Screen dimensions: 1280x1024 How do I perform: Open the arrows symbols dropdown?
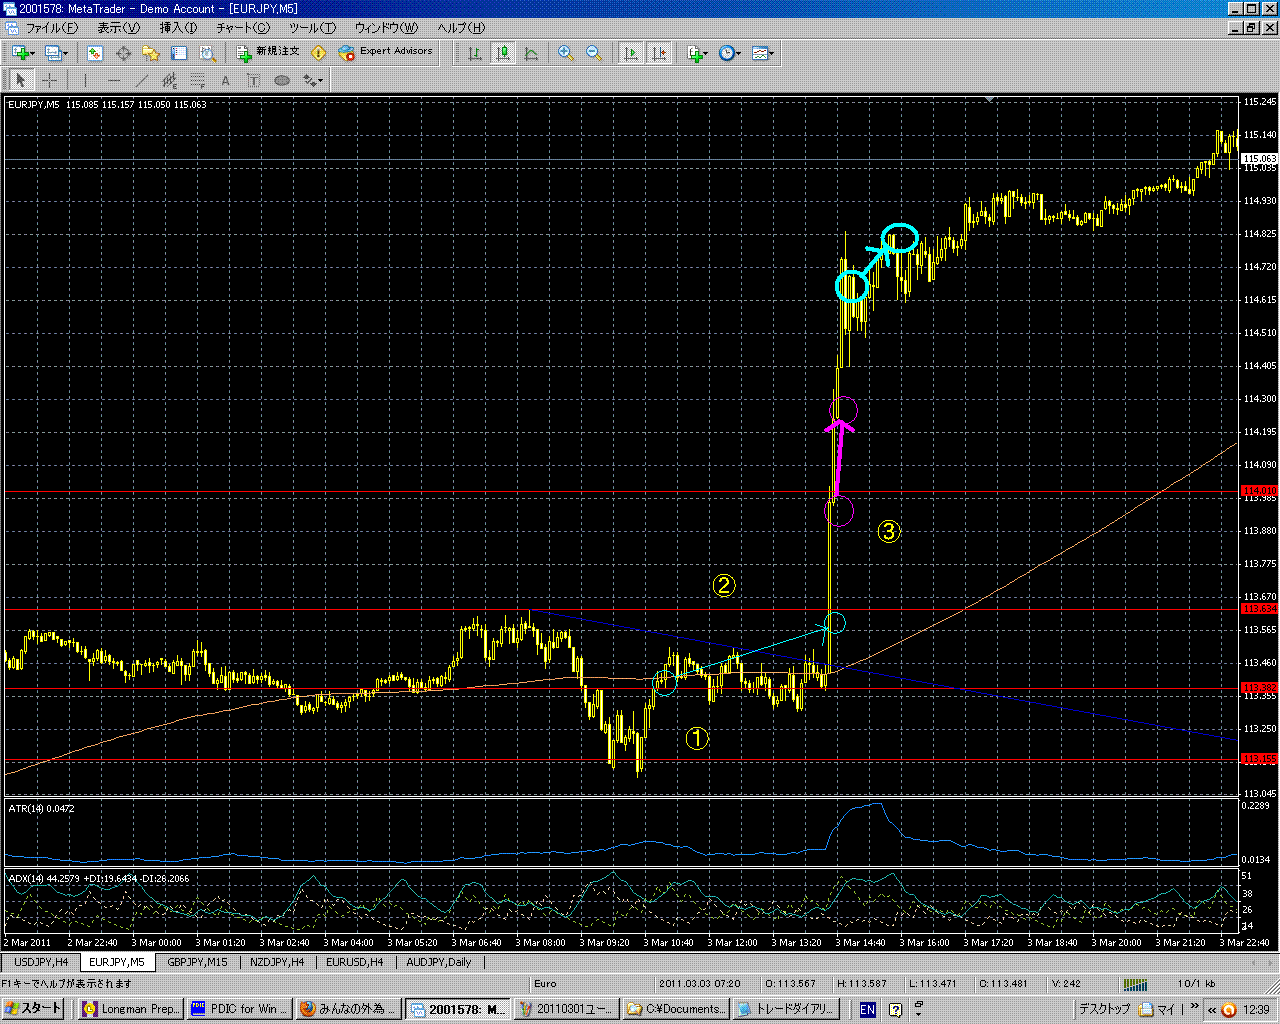point(321,82)
